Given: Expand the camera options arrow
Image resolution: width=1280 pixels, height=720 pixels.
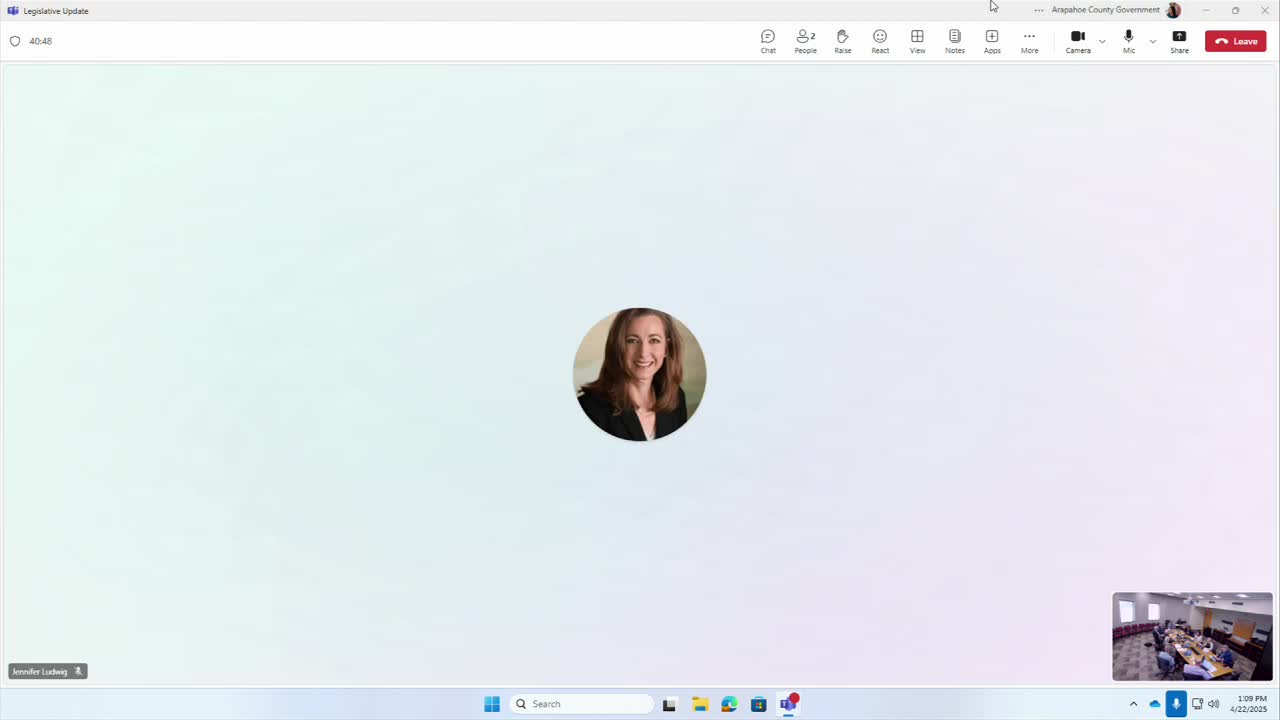Looking at the screenshot, I should [1102, 41].
